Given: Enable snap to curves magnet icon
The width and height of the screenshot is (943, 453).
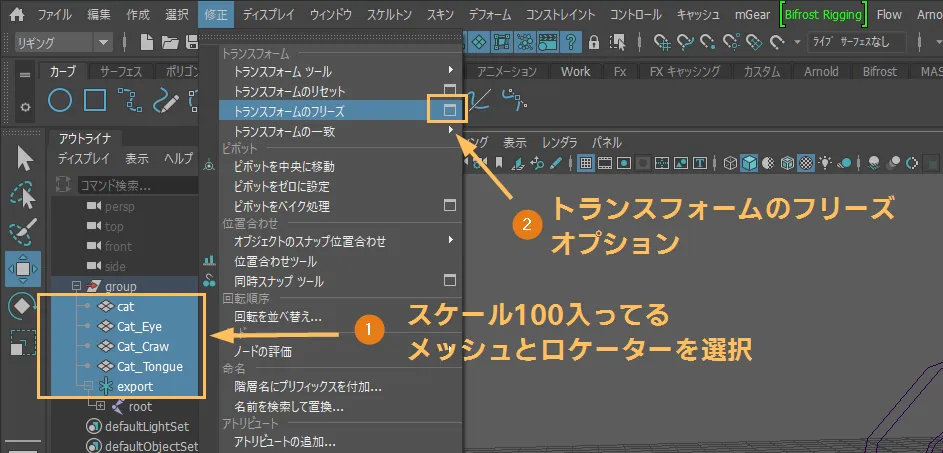Looking at the screenshot, I should click(x=686, y=42).
